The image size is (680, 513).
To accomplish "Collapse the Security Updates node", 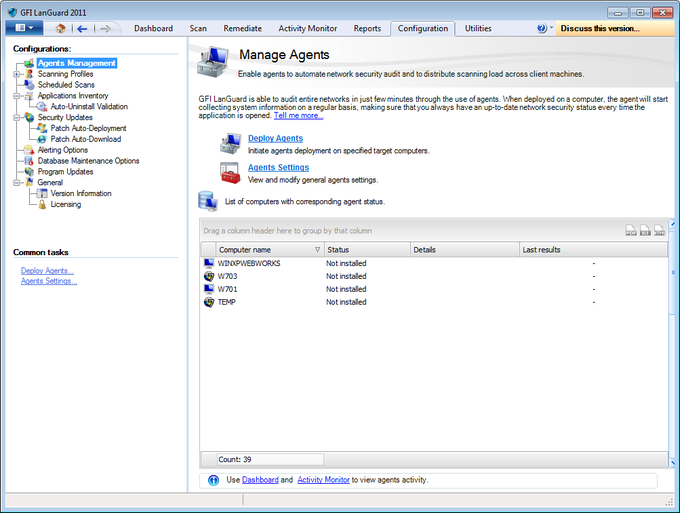I will pos(16,118).
